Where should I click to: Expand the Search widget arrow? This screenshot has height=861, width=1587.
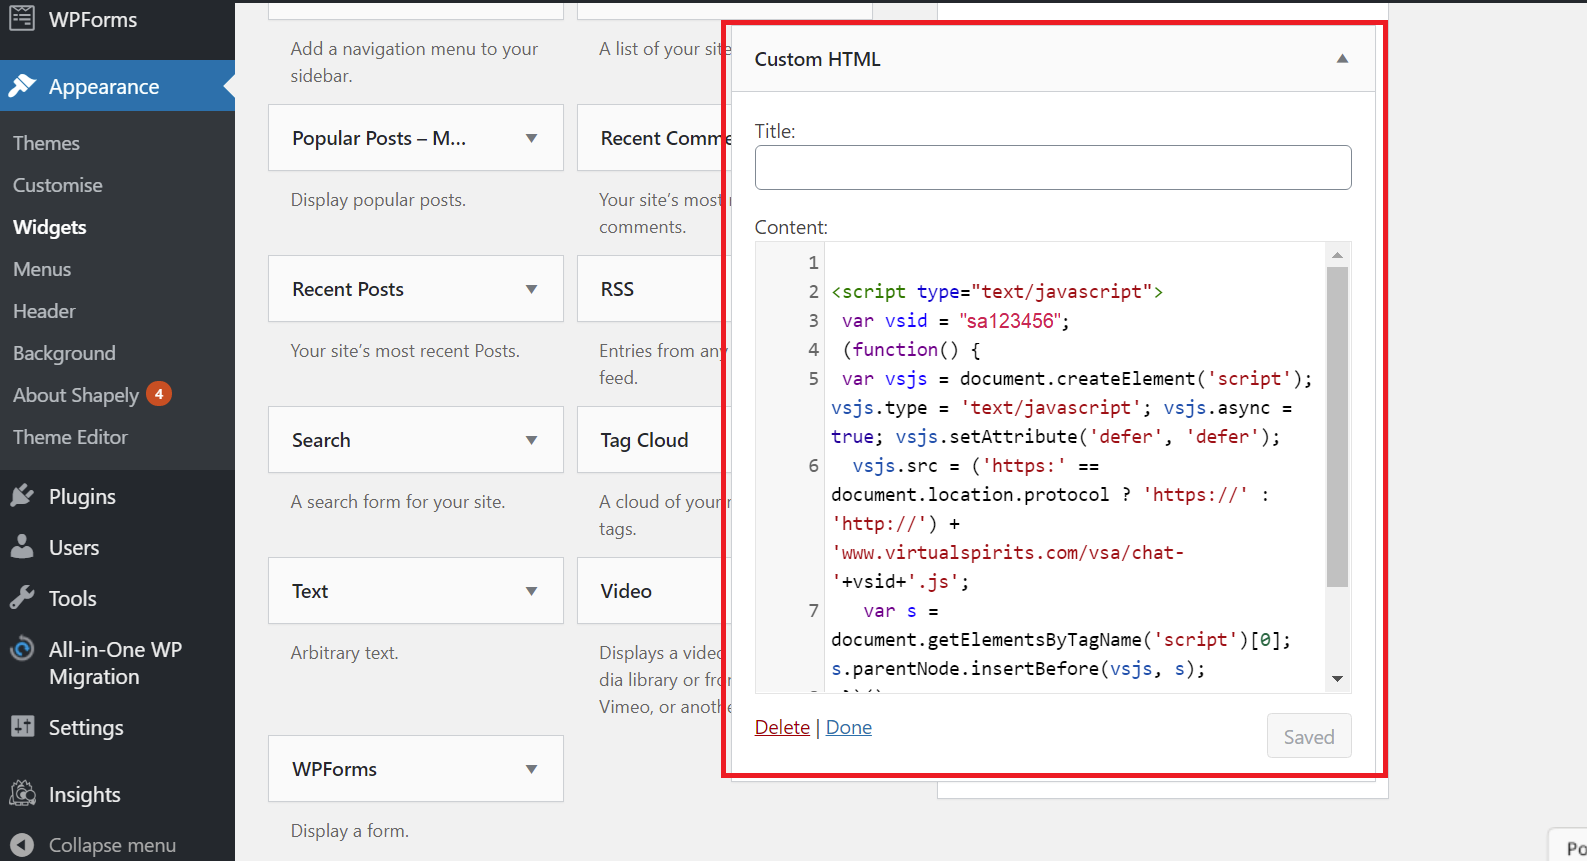[x=532, y=440]
